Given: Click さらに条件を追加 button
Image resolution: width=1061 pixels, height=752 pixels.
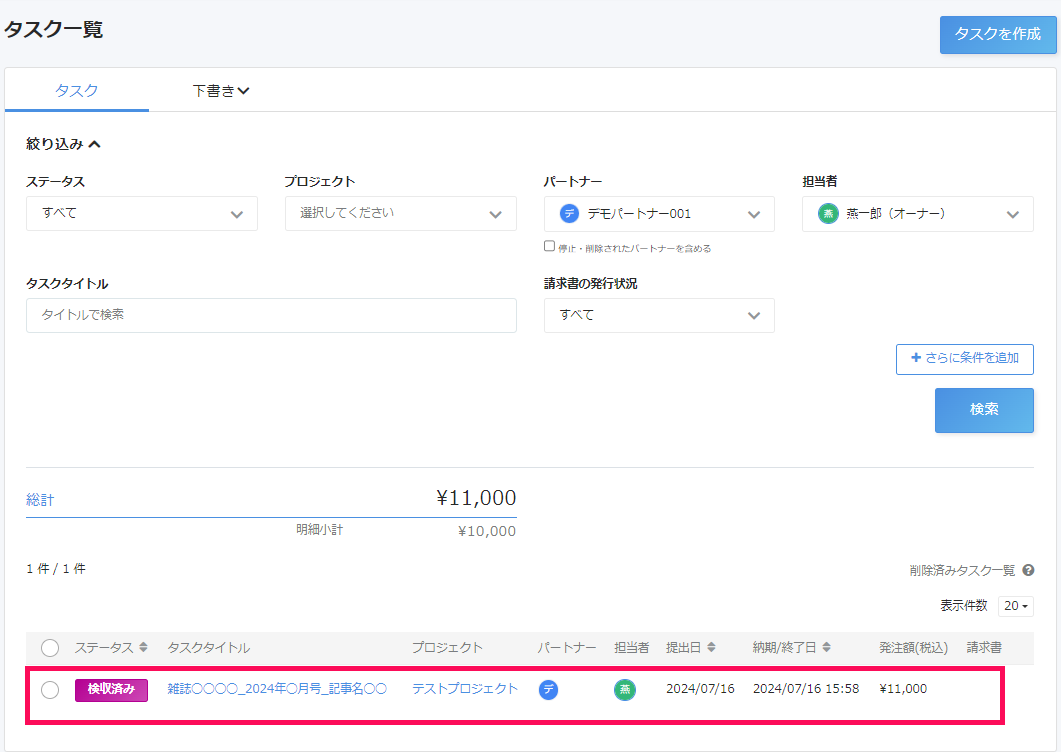Looking at the screenshot, I should click(x=964, y=359).
